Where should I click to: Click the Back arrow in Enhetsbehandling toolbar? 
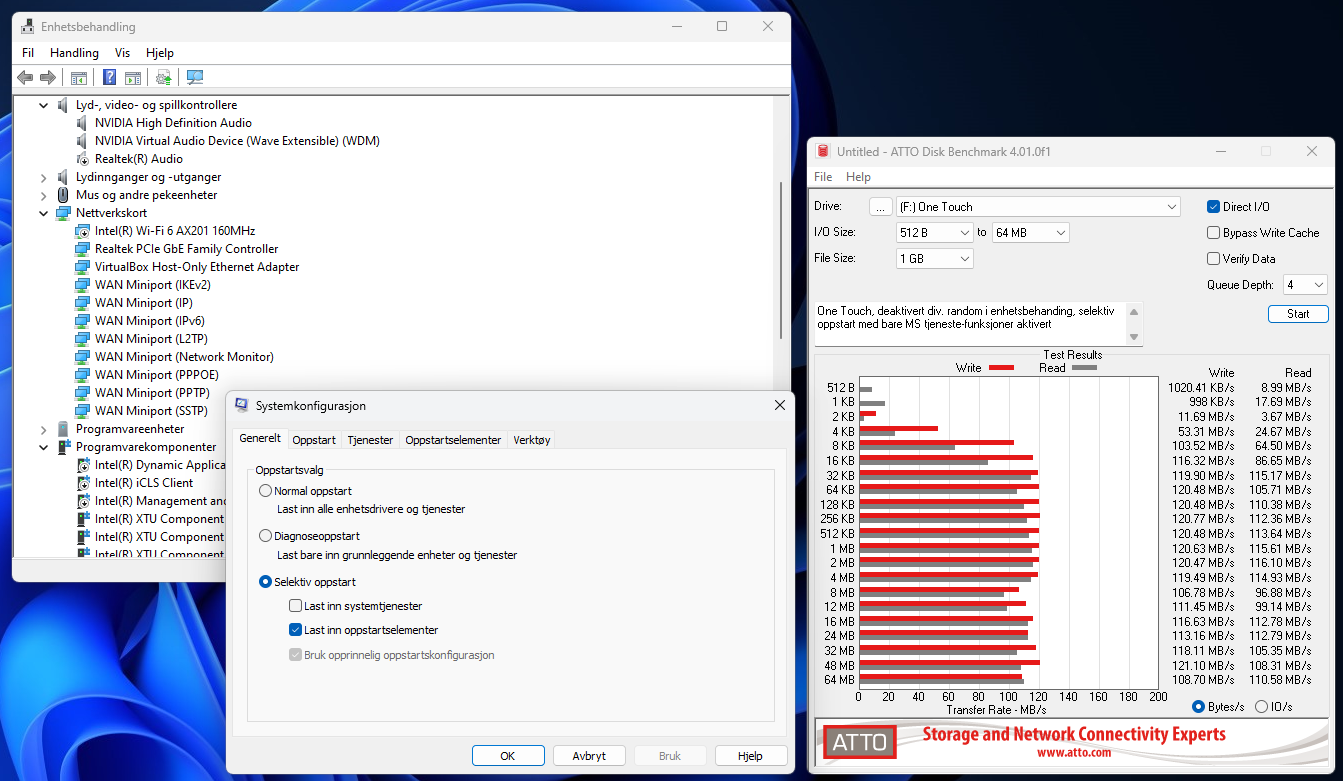pyautogui.click(x=25, y=77)
